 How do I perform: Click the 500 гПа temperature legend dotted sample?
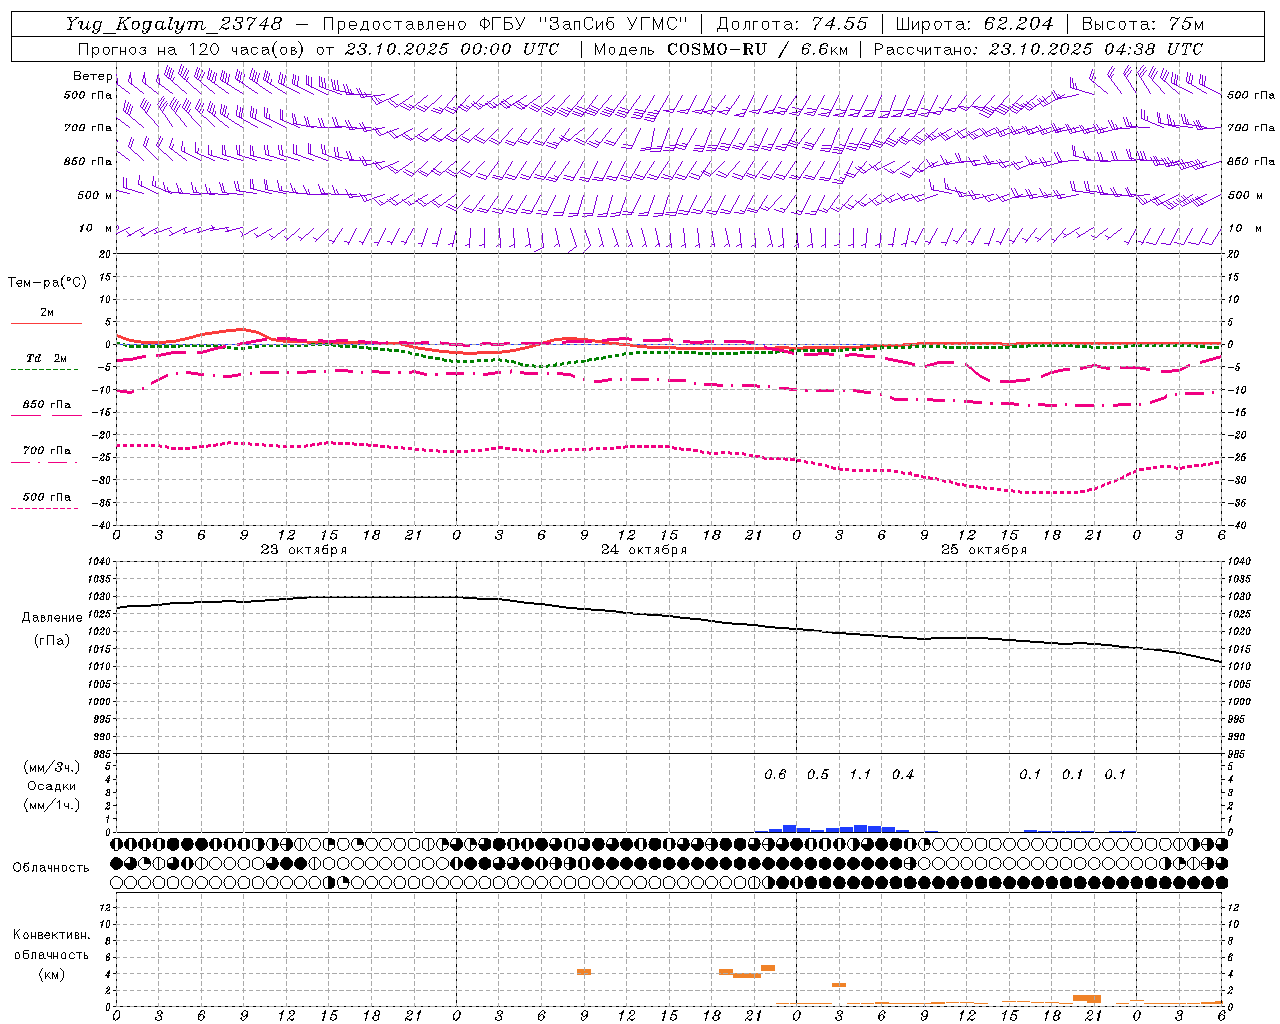point(44,508)
